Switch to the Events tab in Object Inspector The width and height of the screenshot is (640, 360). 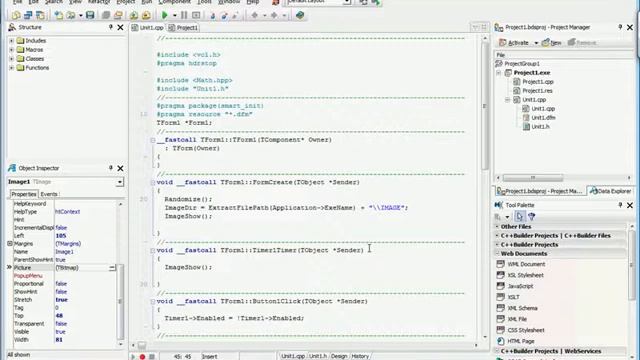tap(50, 194)
